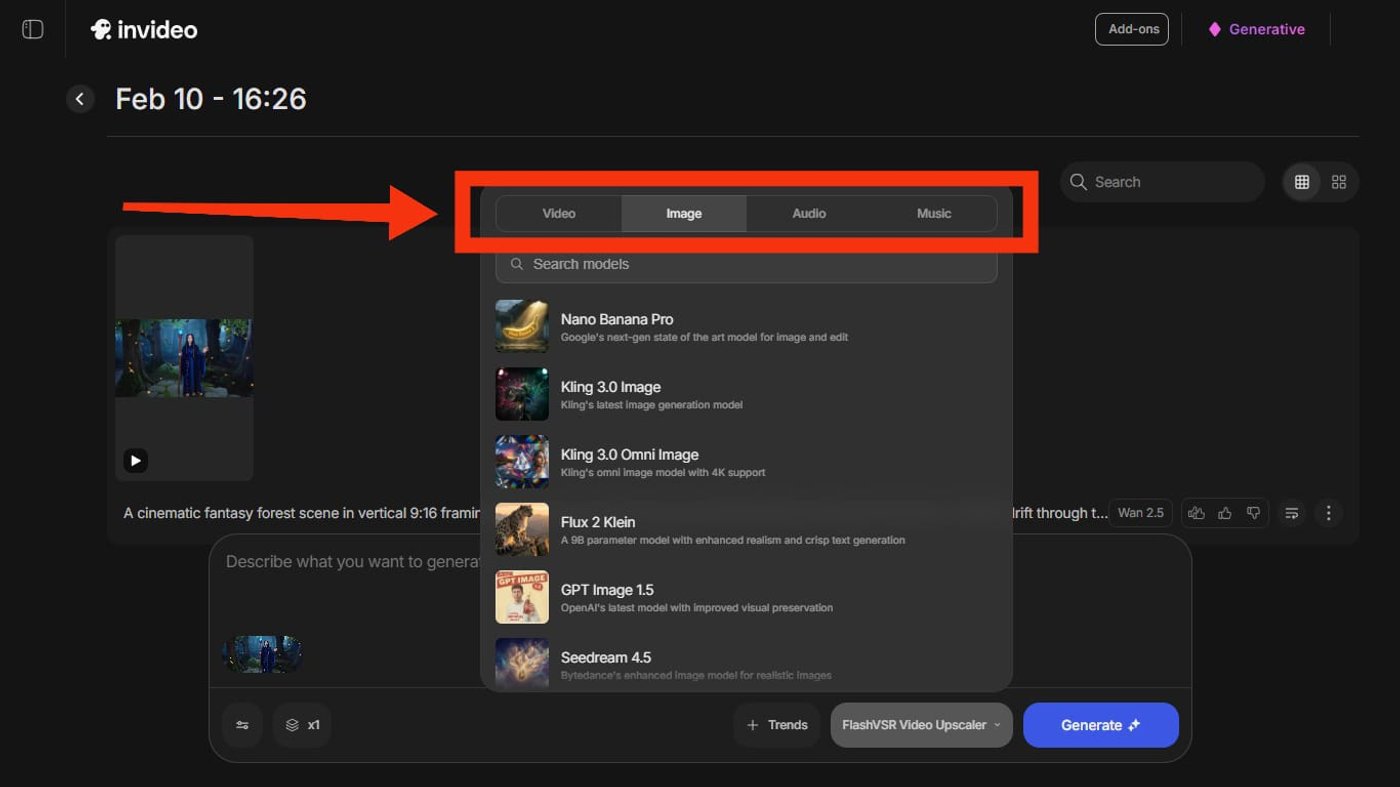
Task: Open the three-dot more options menu
Action: click(x=1328, y=513)
